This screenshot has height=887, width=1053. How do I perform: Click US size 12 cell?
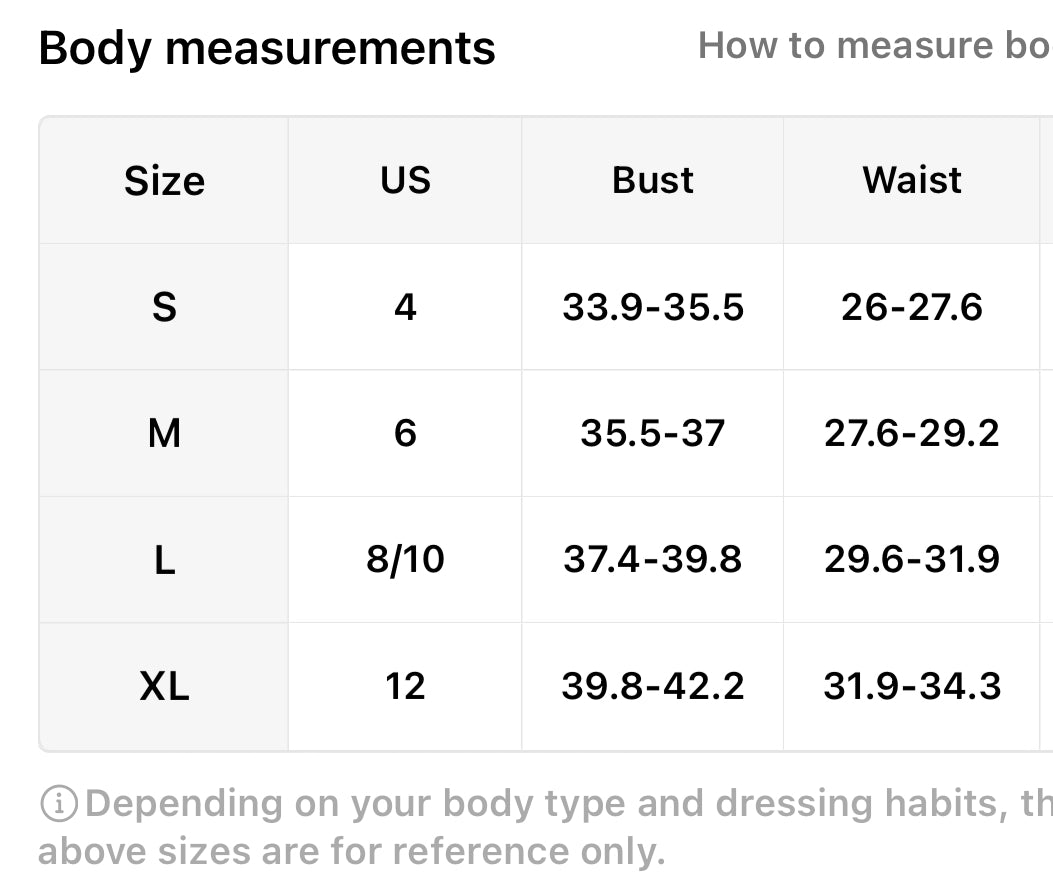coord(405,686)
